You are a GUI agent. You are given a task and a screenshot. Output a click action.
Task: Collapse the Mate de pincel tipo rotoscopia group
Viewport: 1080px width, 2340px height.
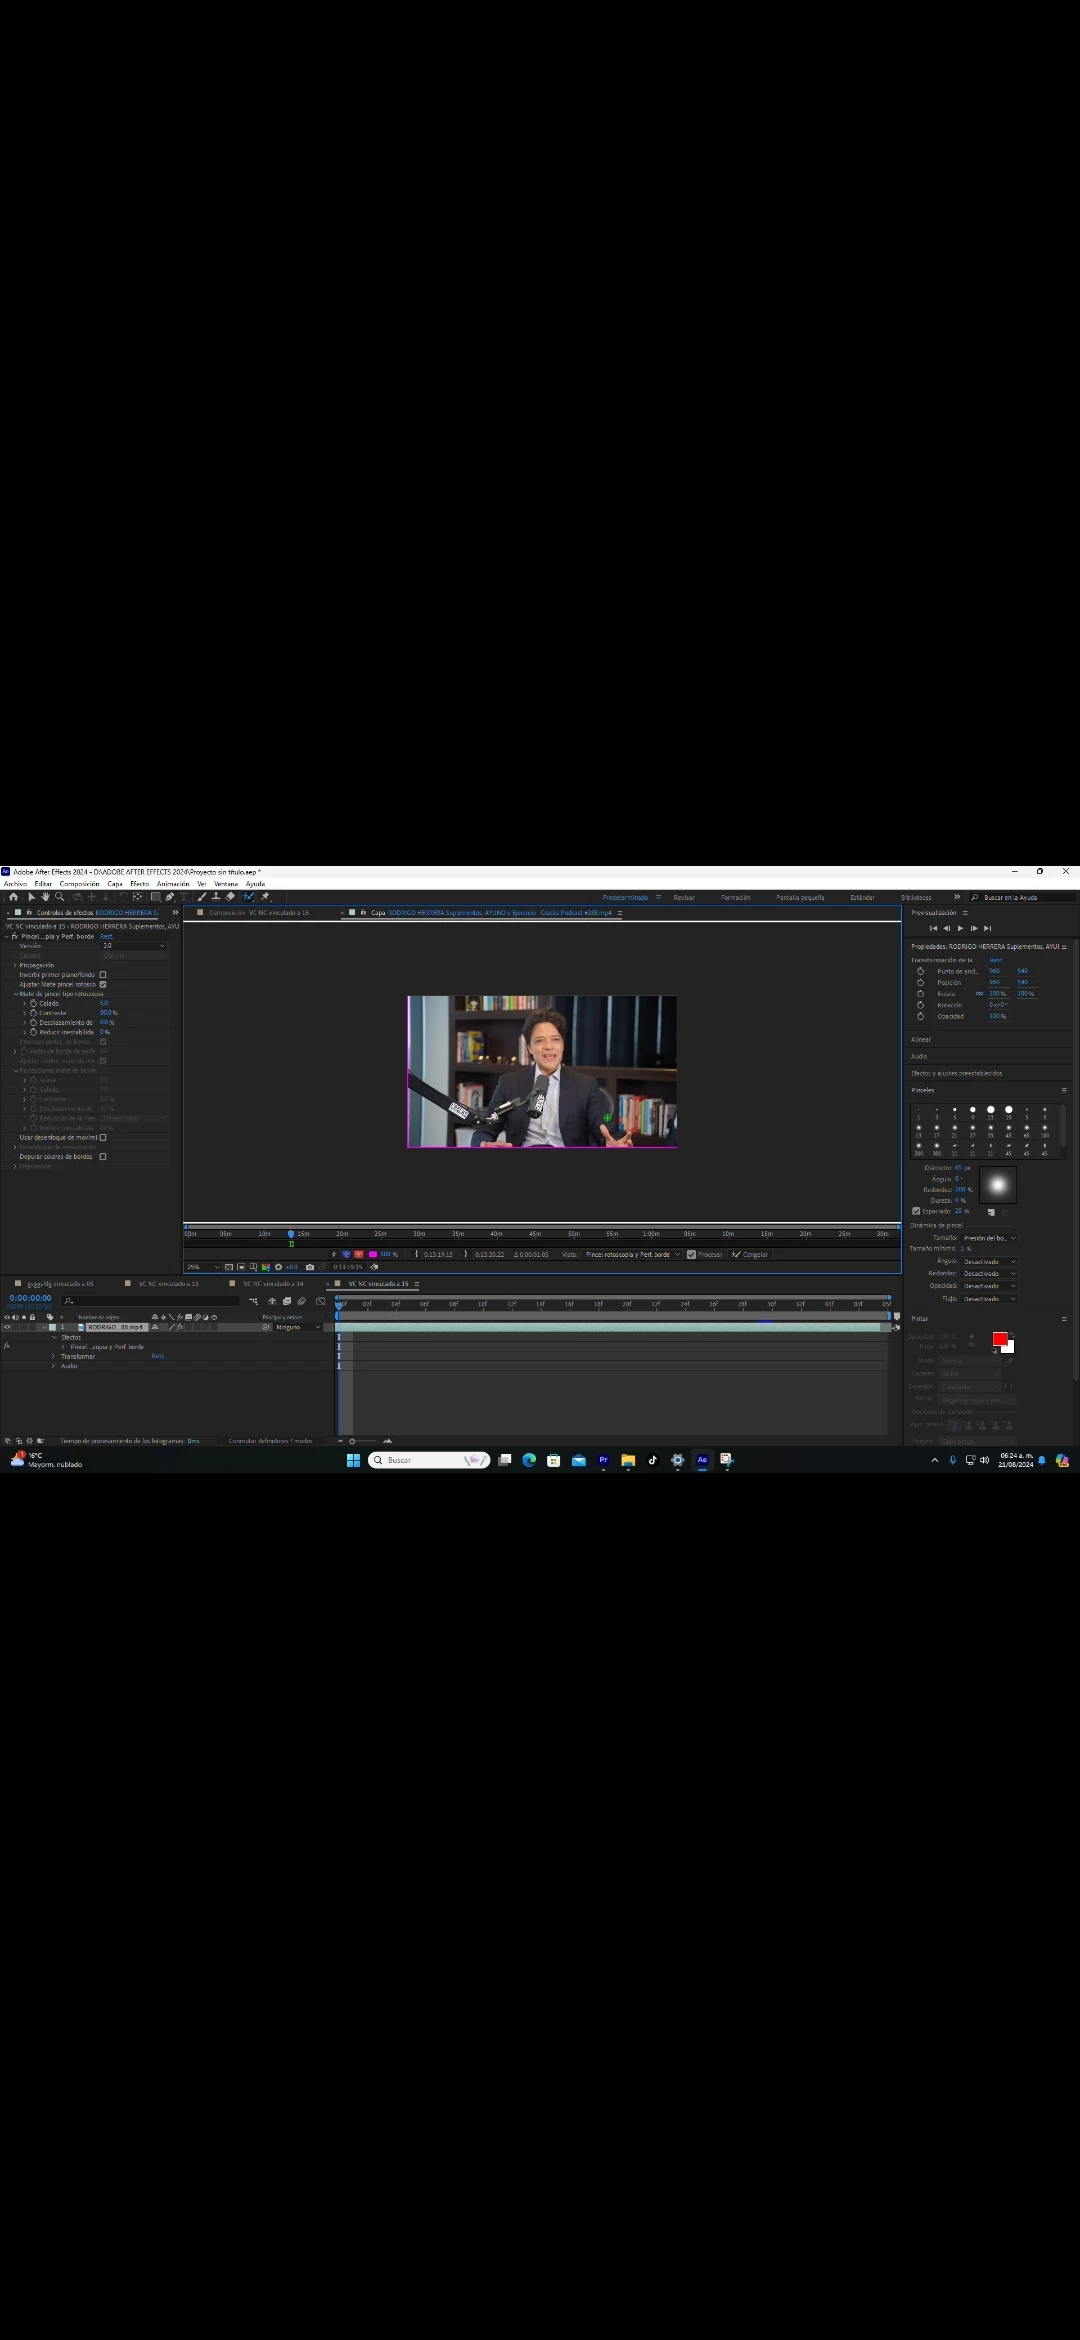pyautogui.click(x=15, y=994)
